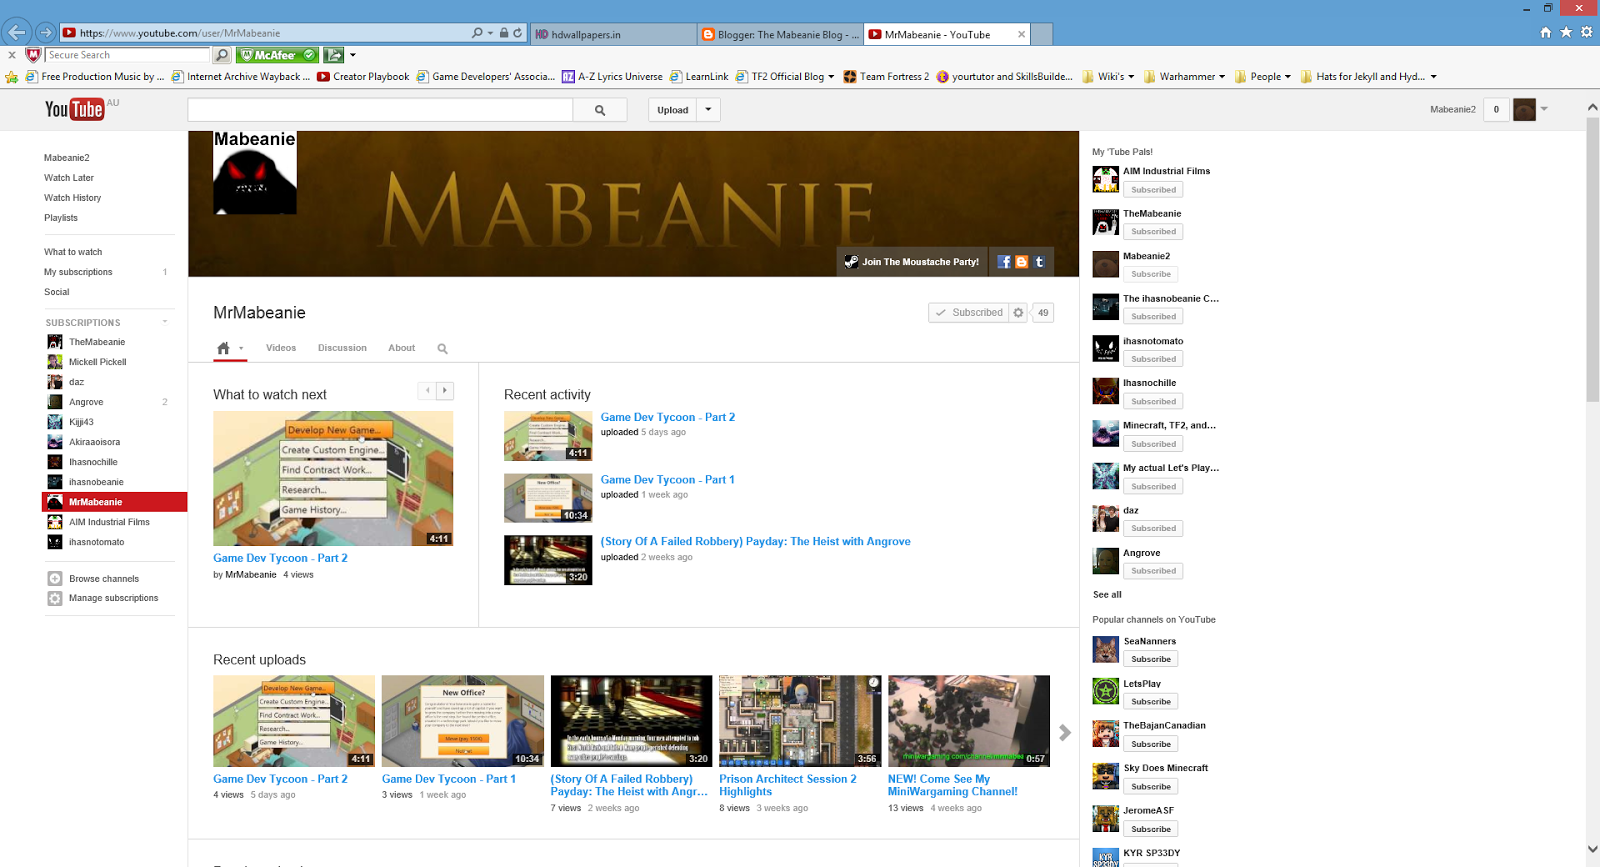The image size is (1600, 867).
Task: Open the upload dropdown arrow
Action: (708, 110)
